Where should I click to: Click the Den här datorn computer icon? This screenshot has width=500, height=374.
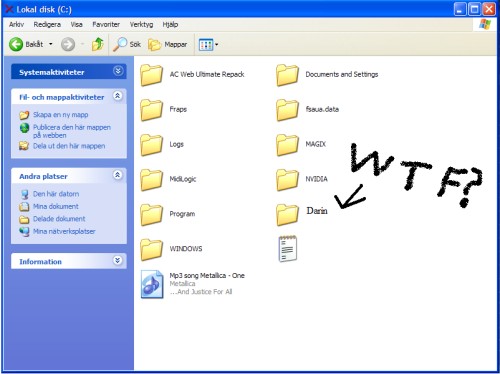[24, 194]
